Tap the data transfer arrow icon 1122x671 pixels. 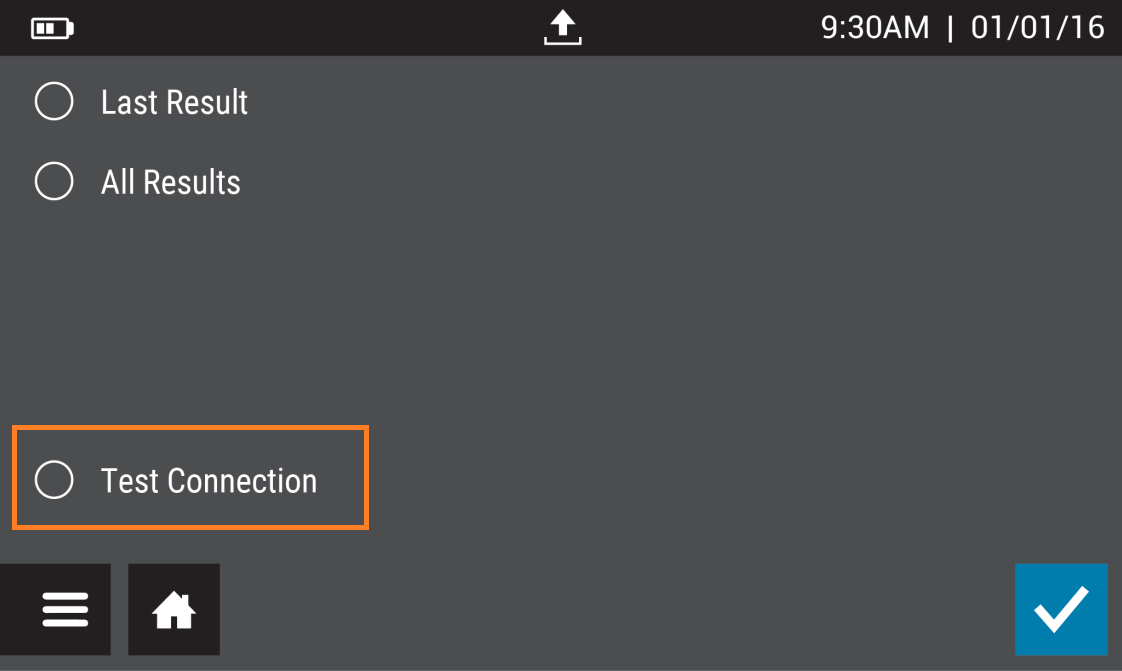tap(563, 27)
